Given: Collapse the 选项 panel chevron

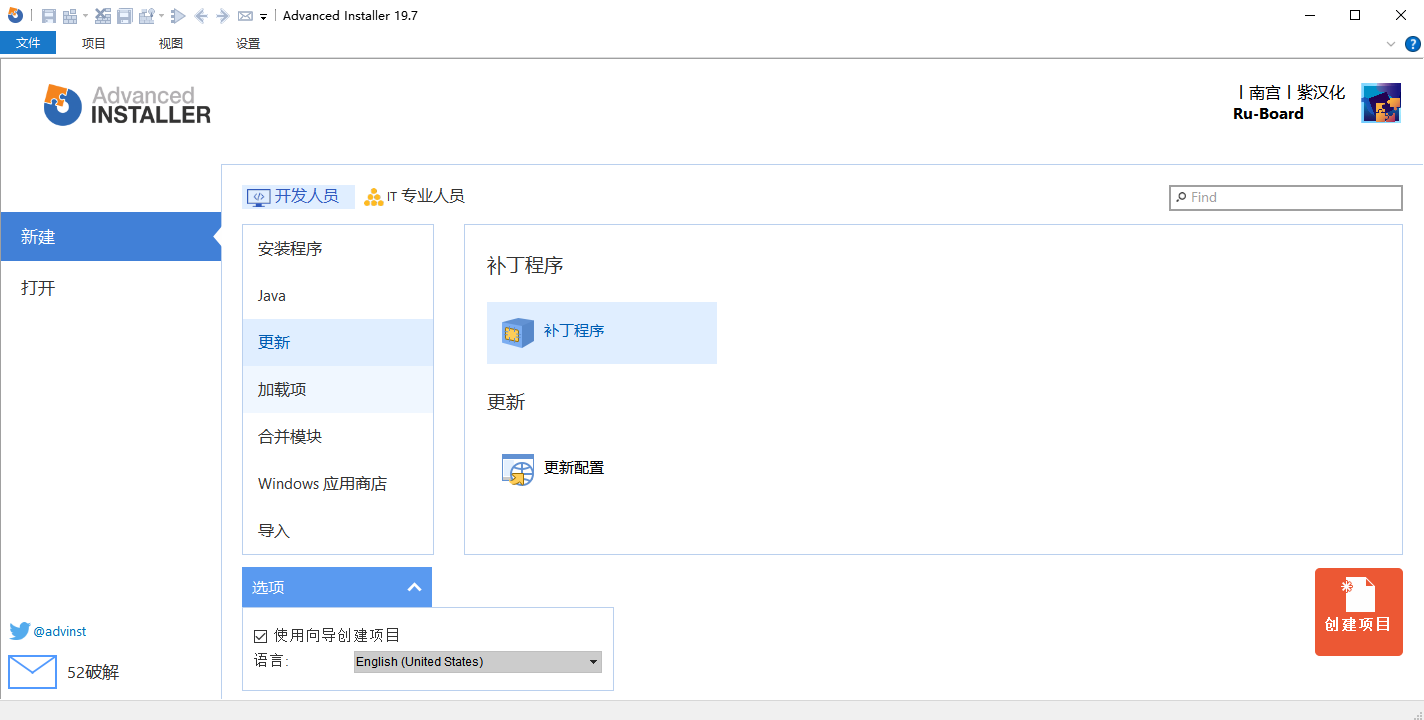Looking at the screenshot, I should (x=414, y=587).
